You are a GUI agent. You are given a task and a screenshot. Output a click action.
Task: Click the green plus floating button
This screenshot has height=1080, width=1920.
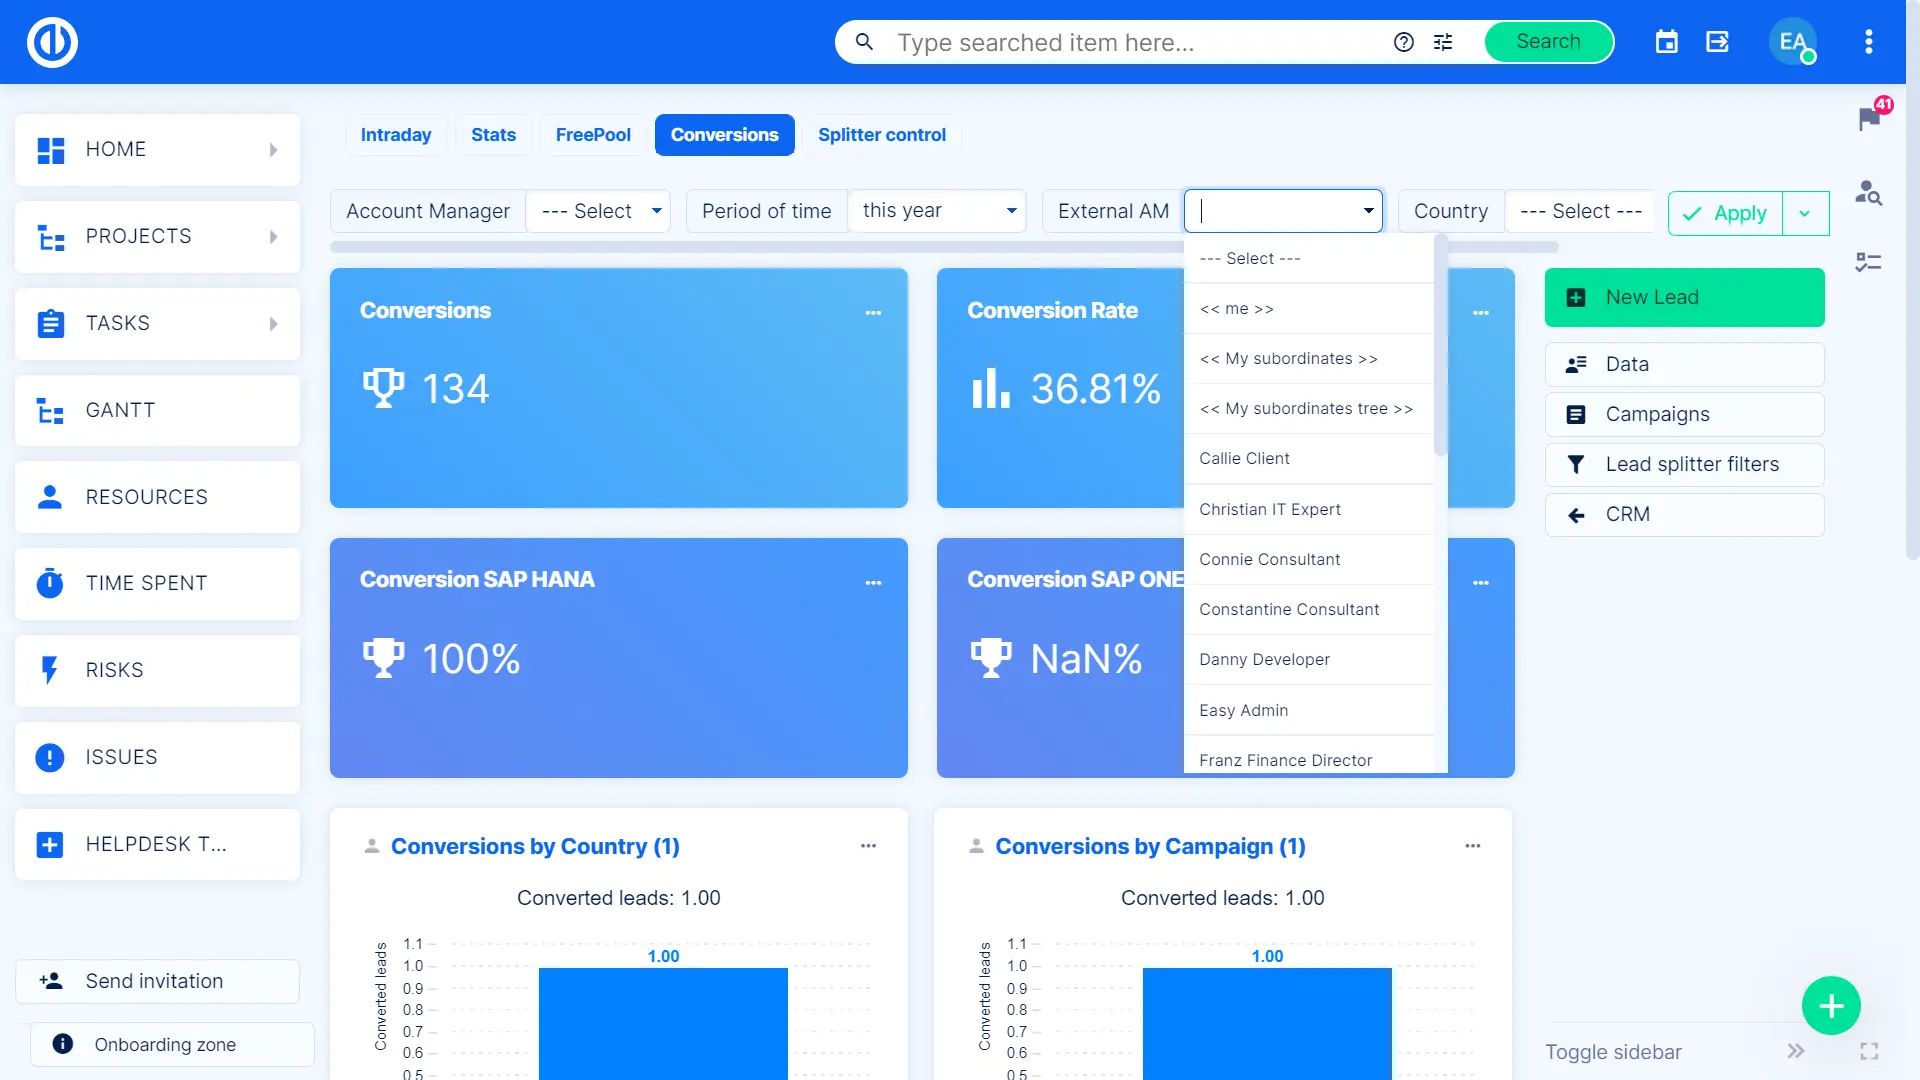coord(1831,1005)
